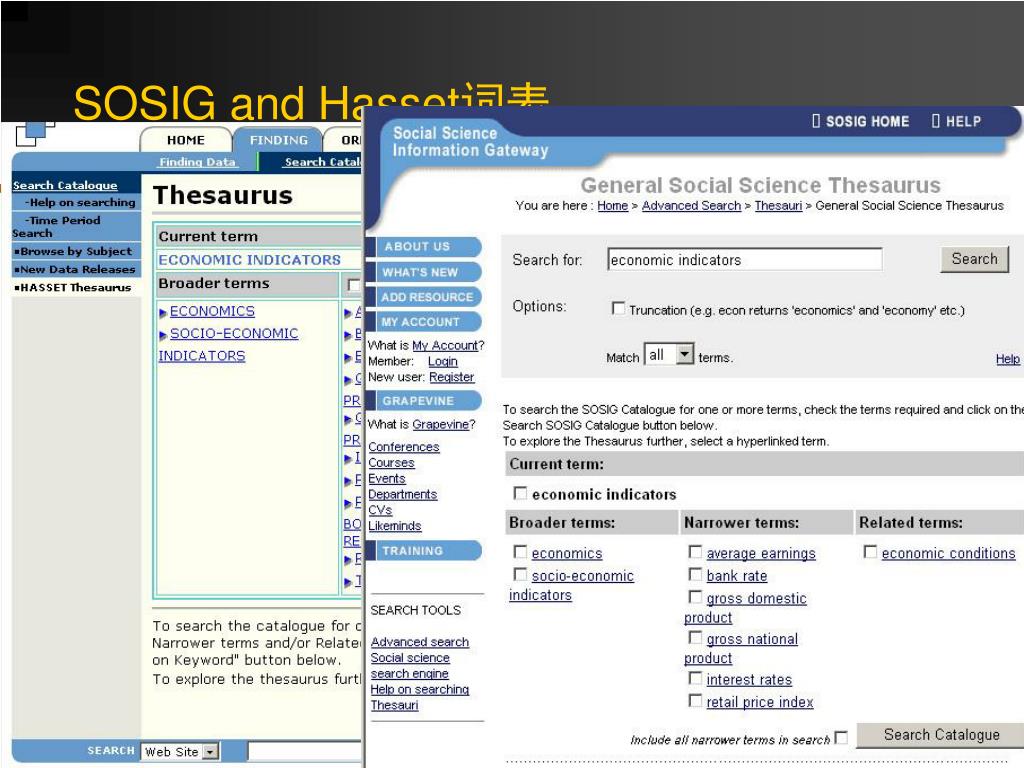
Task: Open the CVs link
Action: tap(380, 510)
